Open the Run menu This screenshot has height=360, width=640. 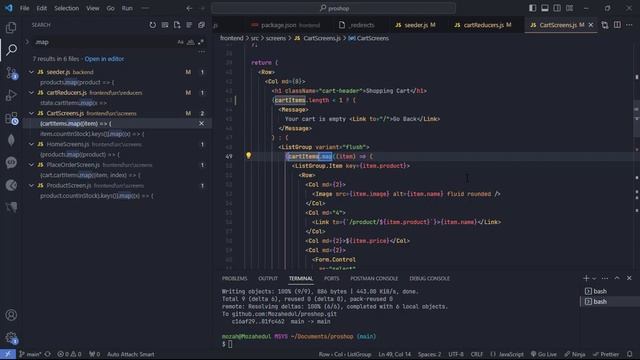pyautogui.click(x=127, y=8)
